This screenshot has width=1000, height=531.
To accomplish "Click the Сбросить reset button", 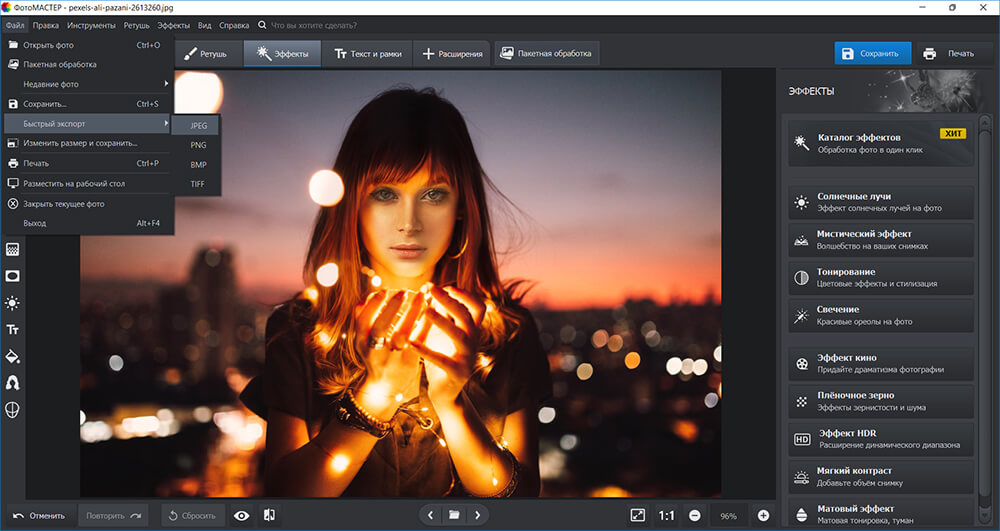I will point(193,516).
